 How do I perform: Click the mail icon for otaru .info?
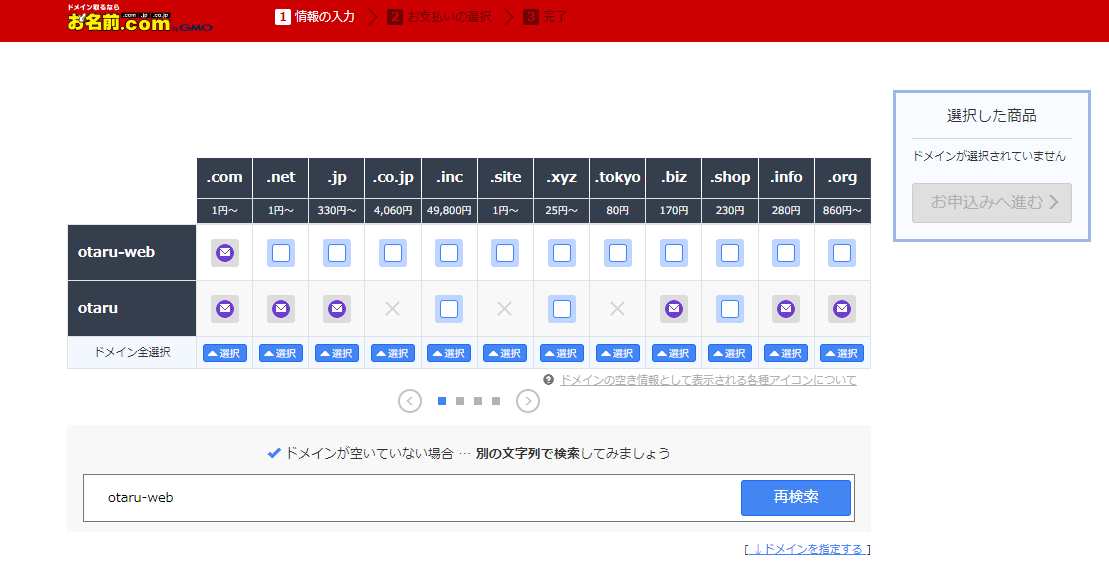click(x=786, y=308)
